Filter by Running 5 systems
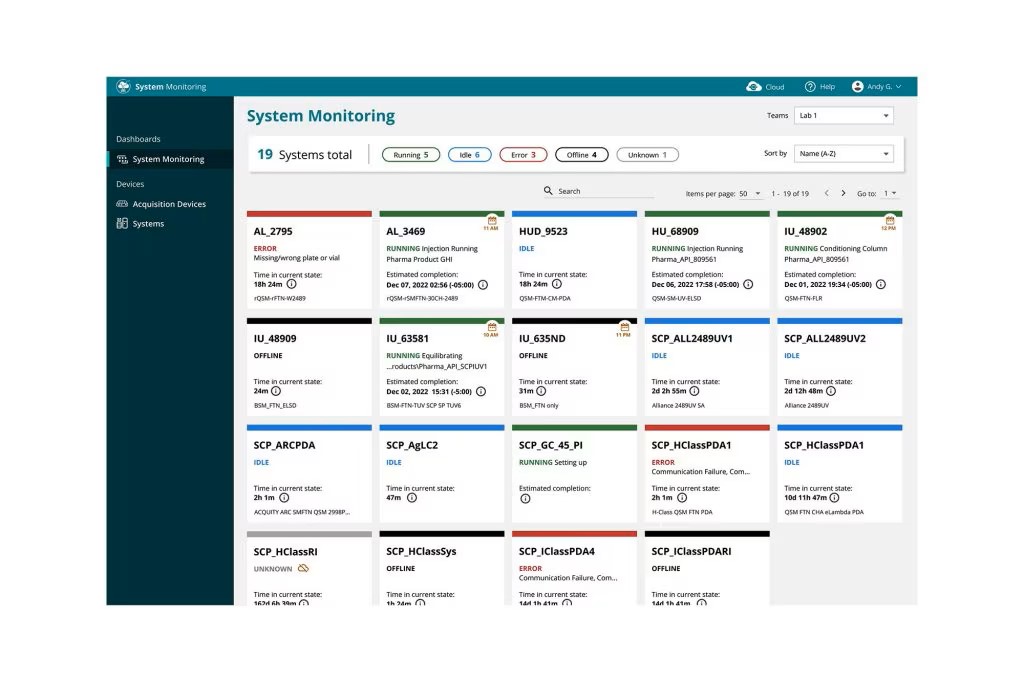Image resolution: width=1024 pixels, height=682 pixels. tap(411, 155)
